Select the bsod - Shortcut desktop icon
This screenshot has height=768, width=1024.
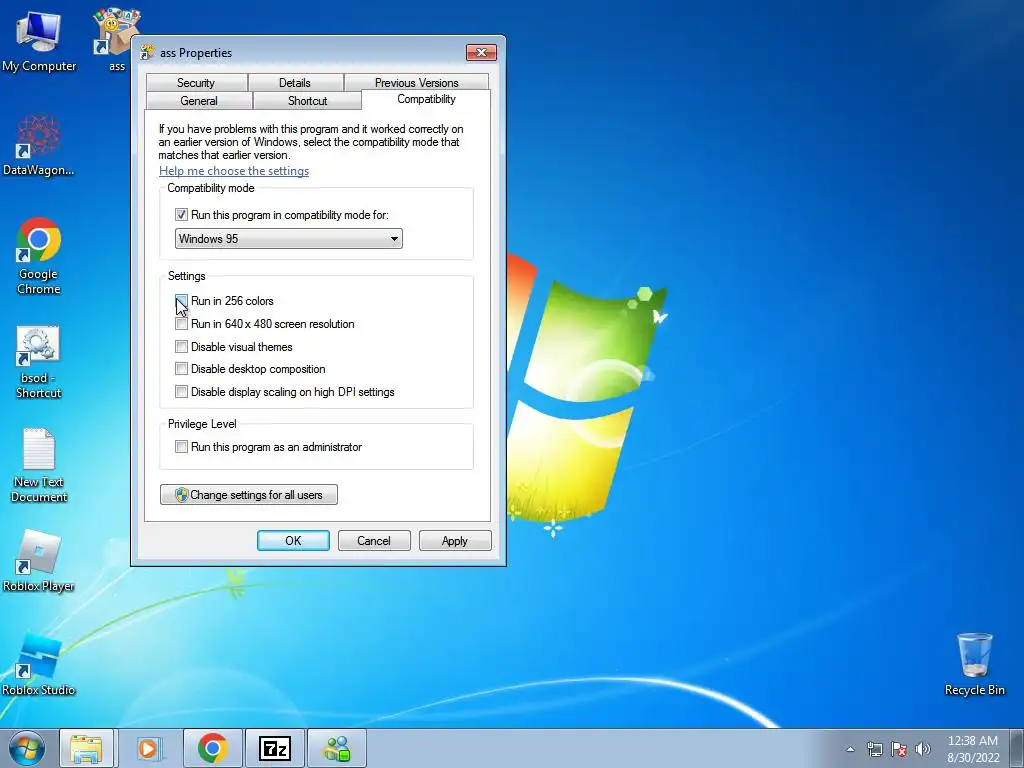[39, 362]
